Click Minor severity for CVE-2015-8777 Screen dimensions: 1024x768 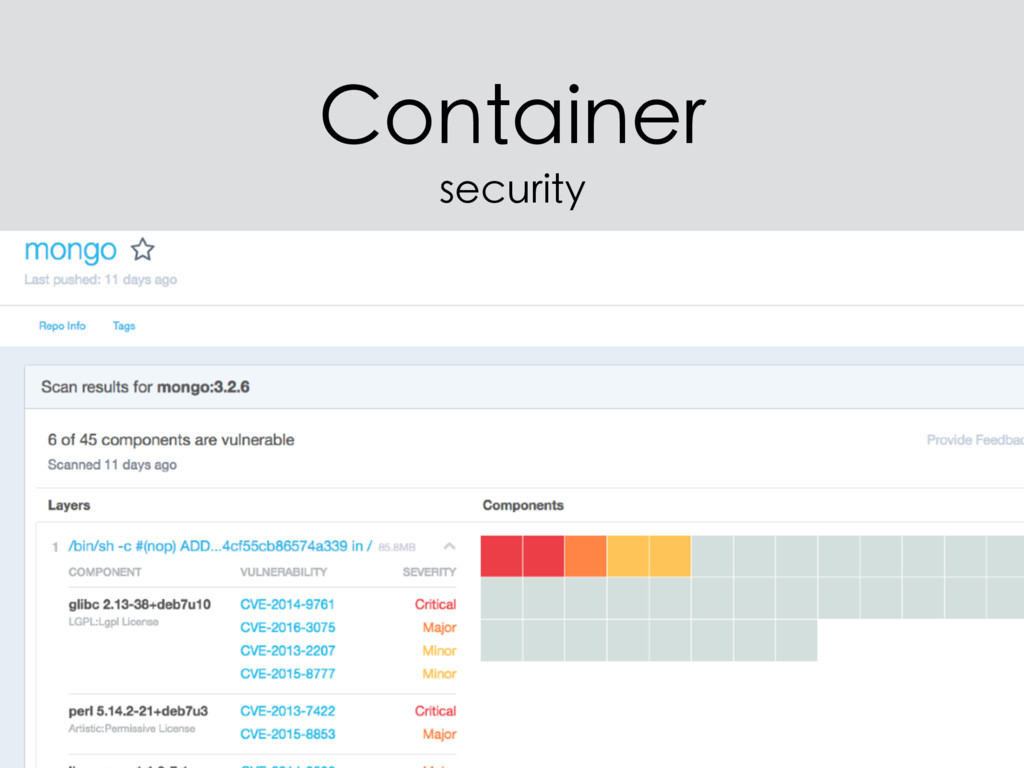(x=440, y=673)
